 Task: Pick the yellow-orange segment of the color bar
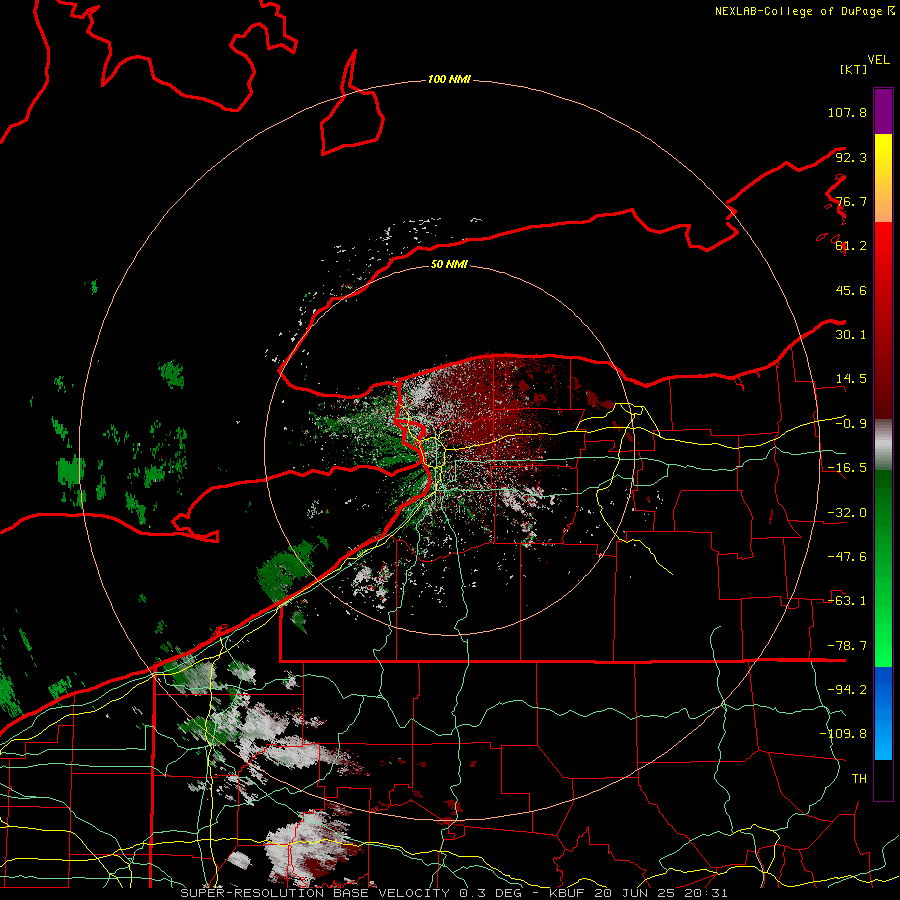883,178
